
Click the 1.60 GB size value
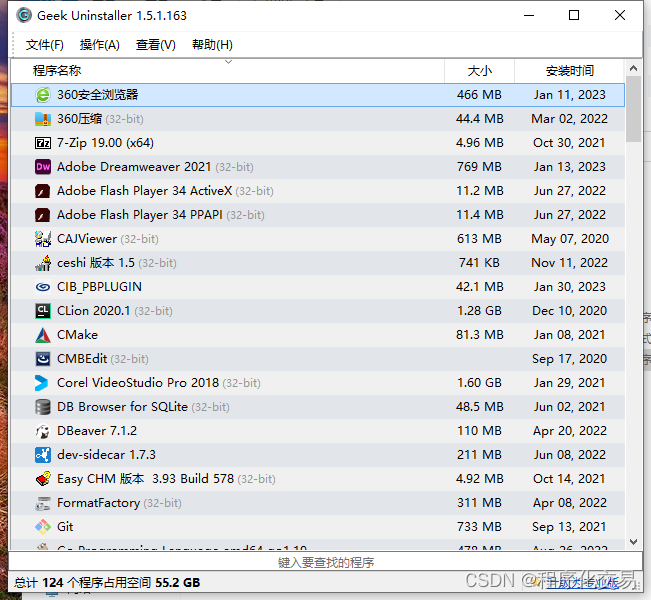479,383
